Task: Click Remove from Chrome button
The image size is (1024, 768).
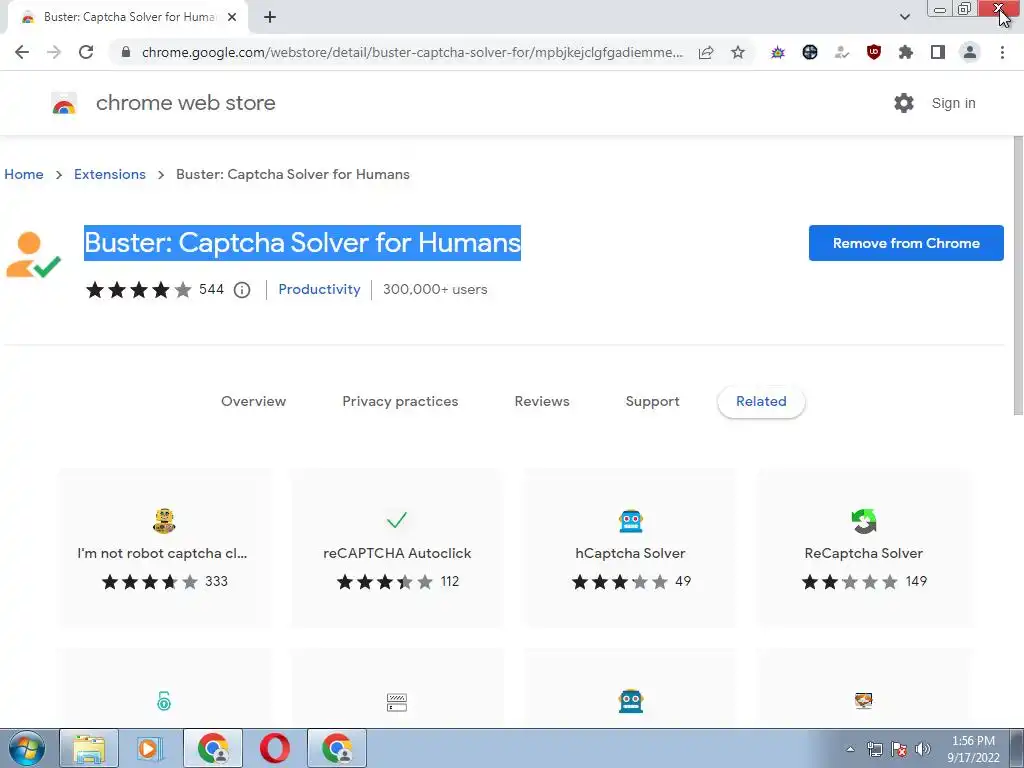Action: pyautogui.click(x=906, y=243)
